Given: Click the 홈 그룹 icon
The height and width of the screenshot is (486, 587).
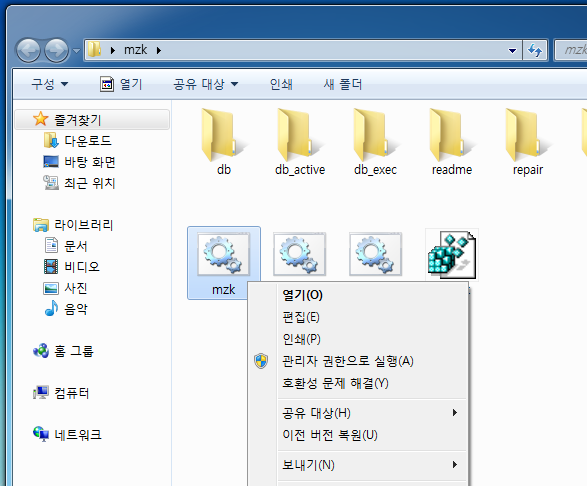Looking at the screenshot, I should pos(41,351).
